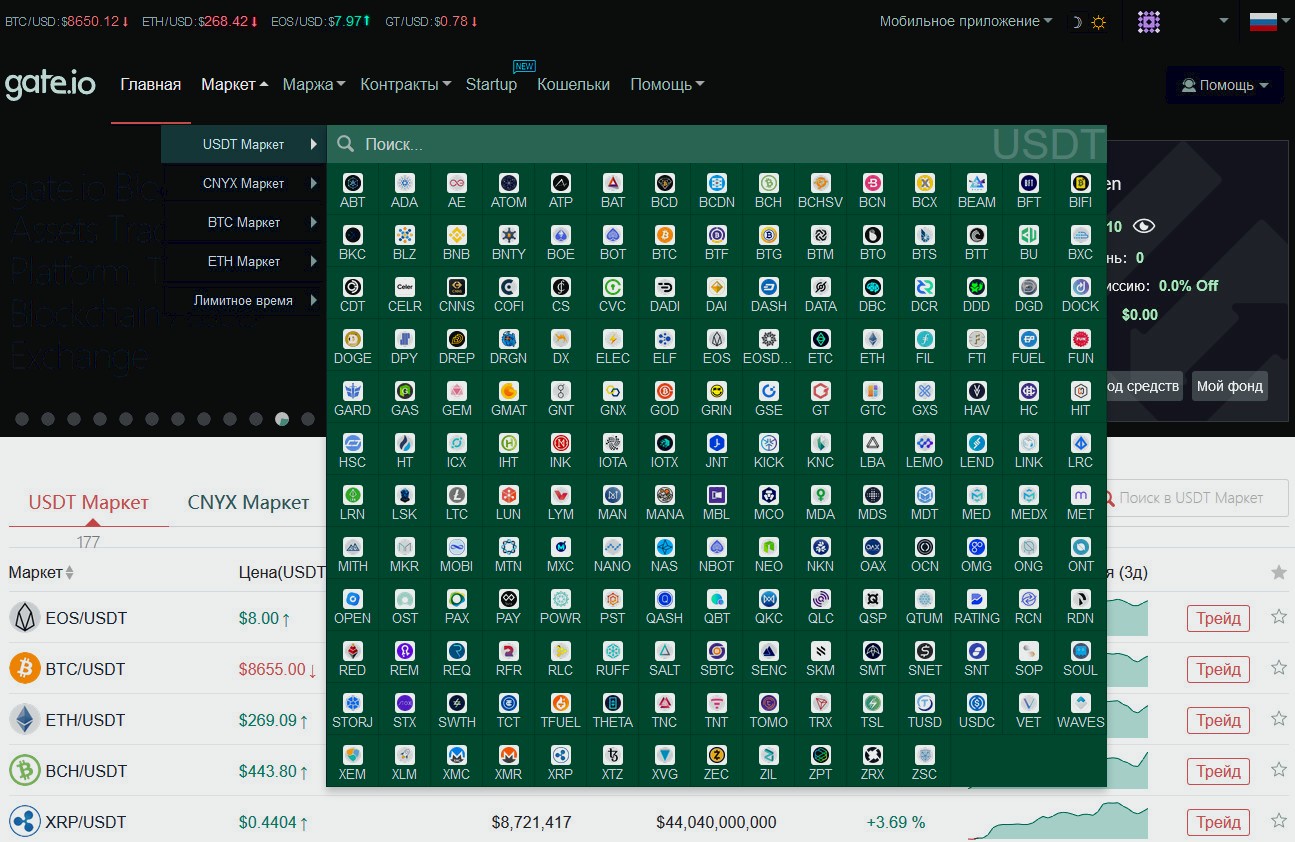Select the BNB coin icon
The image size is (1295, 842).
tap(456, 235)
